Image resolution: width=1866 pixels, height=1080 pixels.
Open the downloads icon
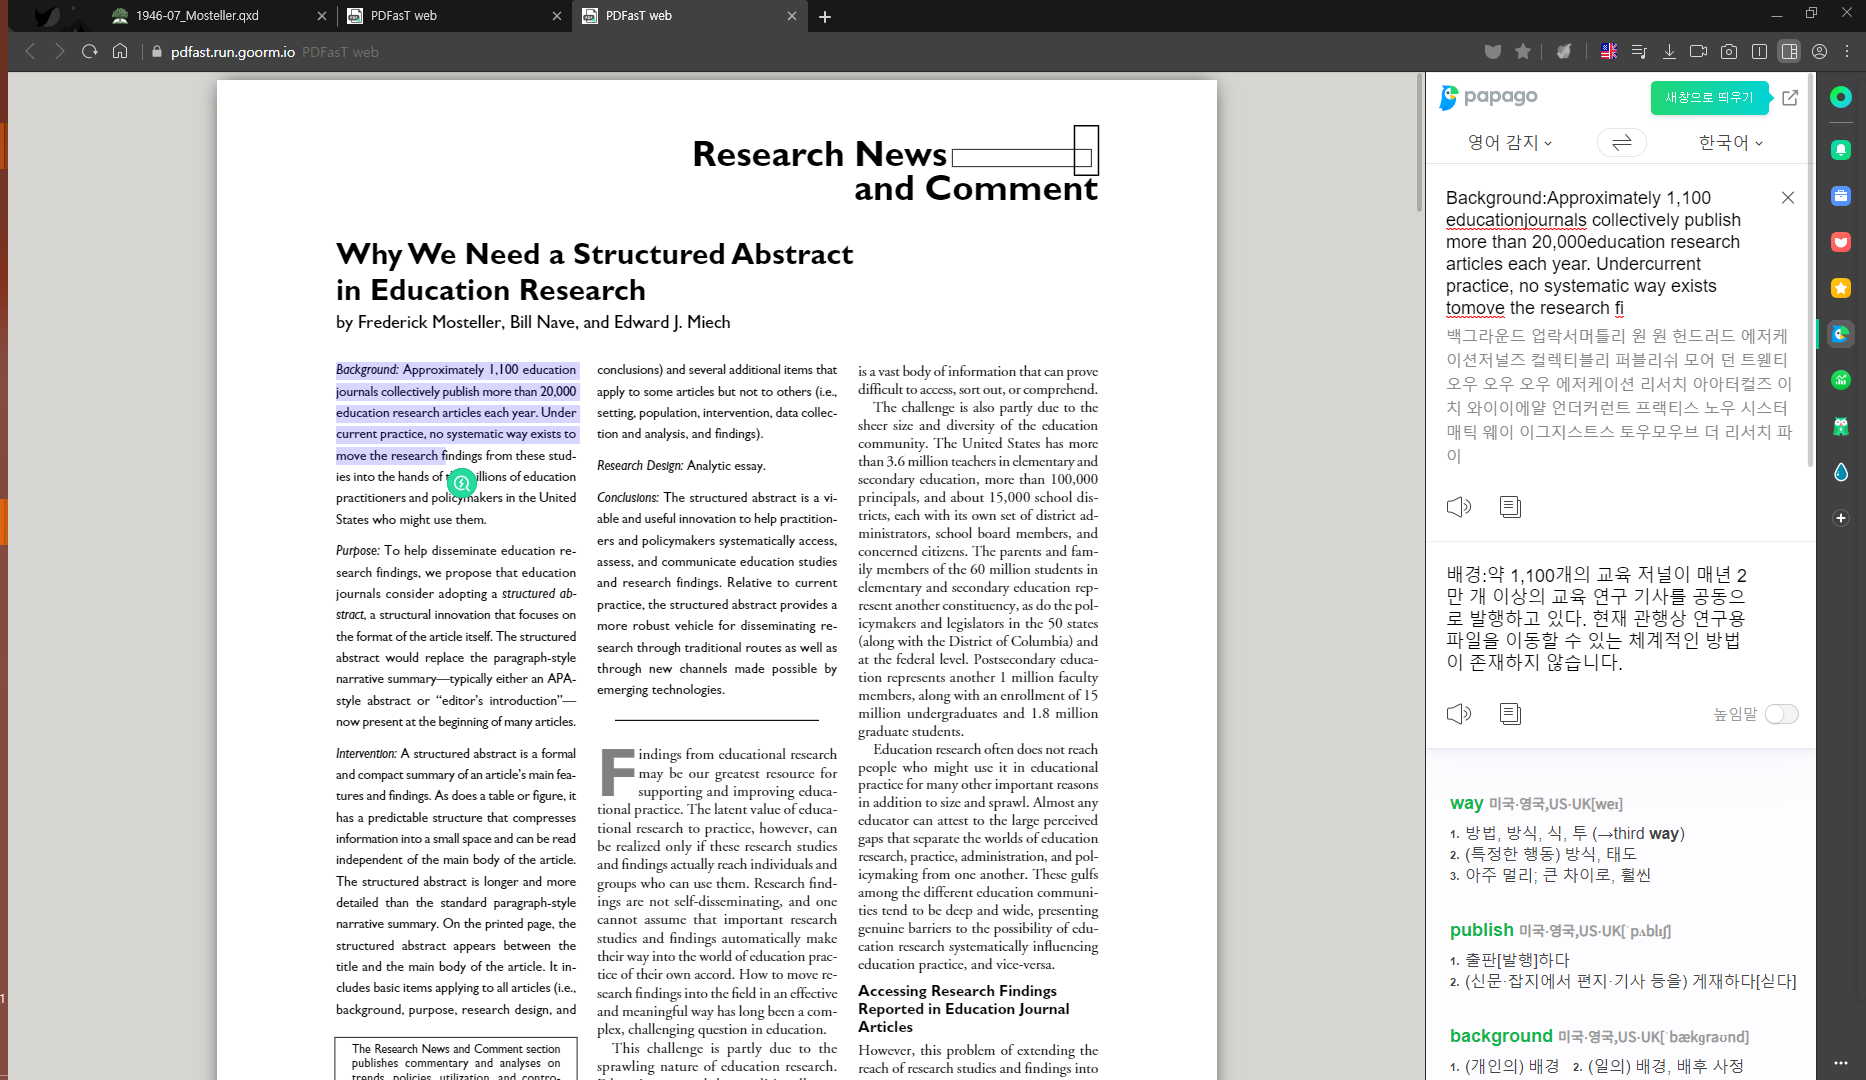(x=1669, y=51)
